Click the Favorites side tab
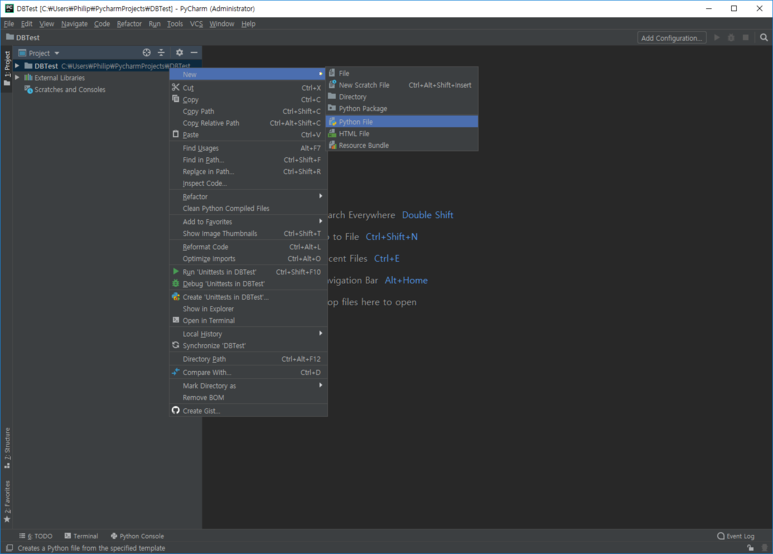773x554 pixels. point(7,501)
